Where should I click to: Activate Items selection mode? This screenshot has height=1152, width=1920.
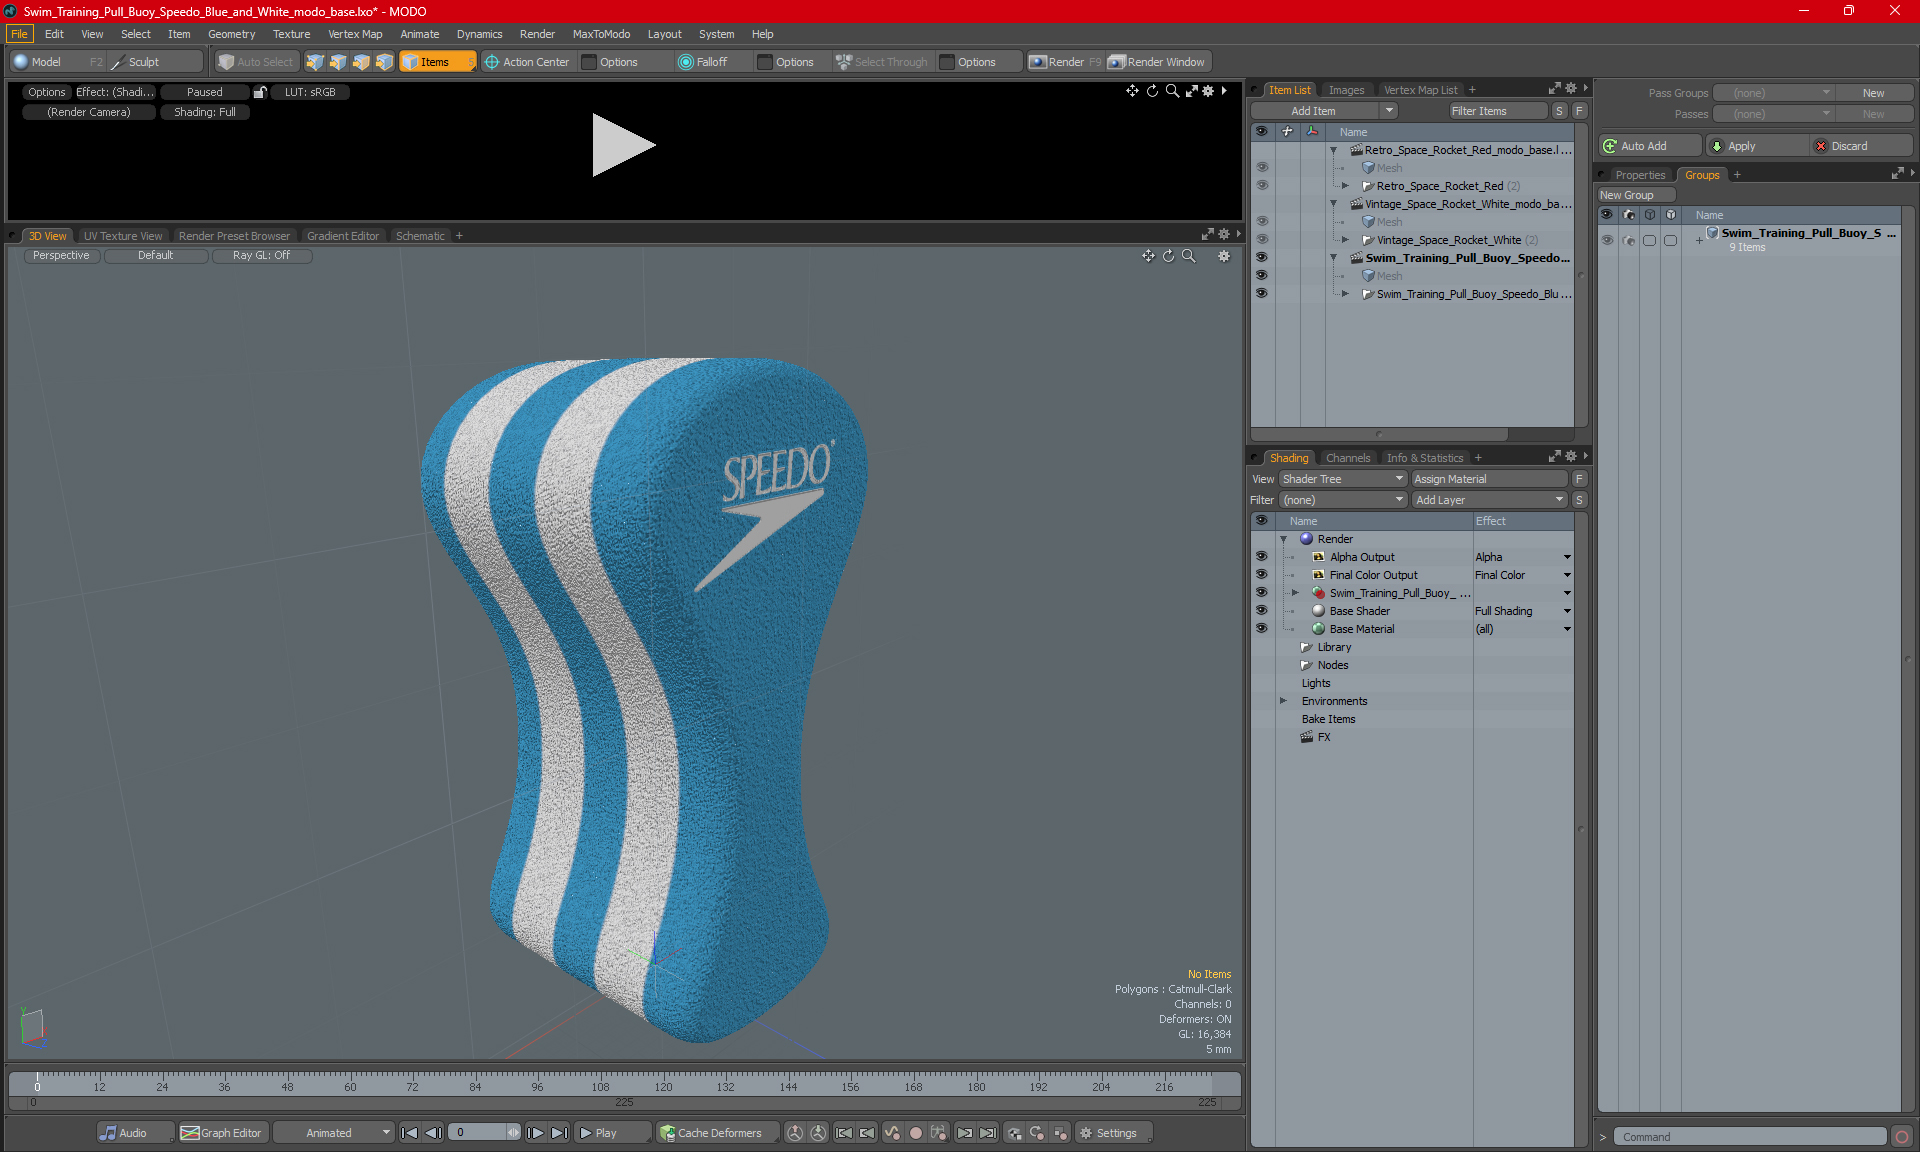click(x=437, y=62)
